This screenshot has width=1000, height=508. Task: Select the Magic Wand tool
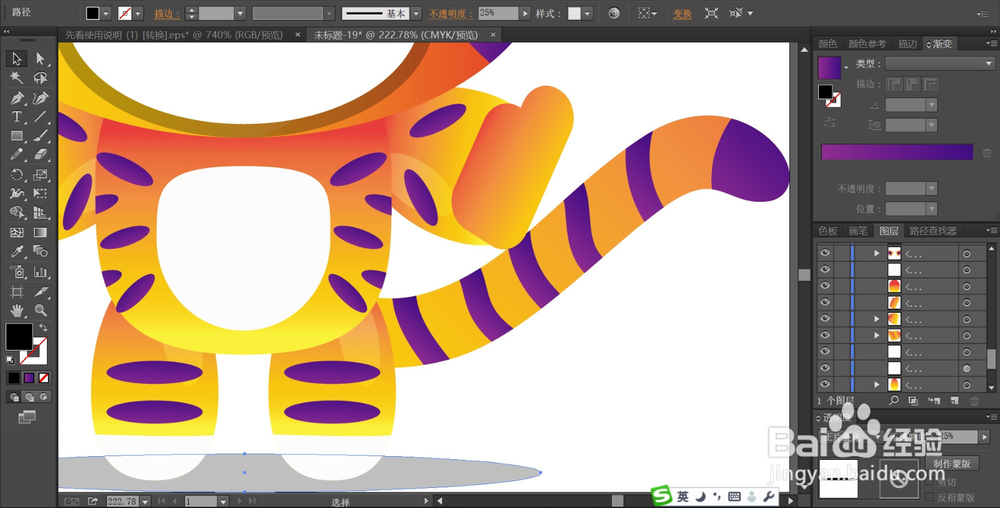point(17,78)
